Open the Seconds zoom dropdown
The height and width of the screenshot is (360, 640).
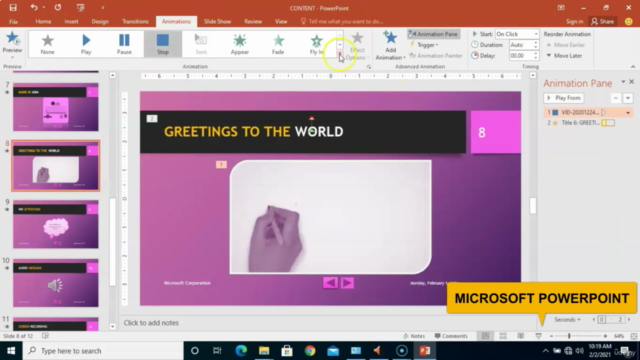[567, 320]
